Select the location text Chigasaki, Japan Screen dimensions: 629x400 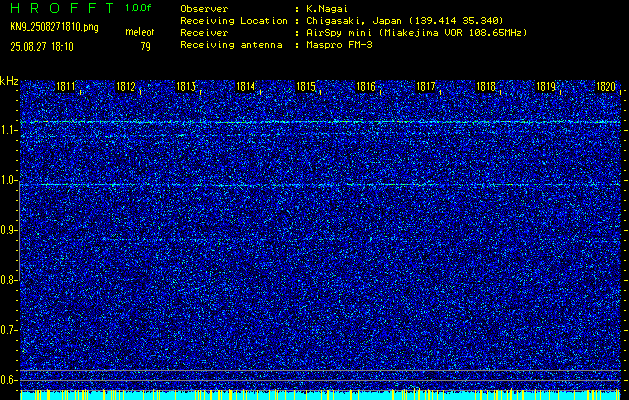(x=355, y=21)
